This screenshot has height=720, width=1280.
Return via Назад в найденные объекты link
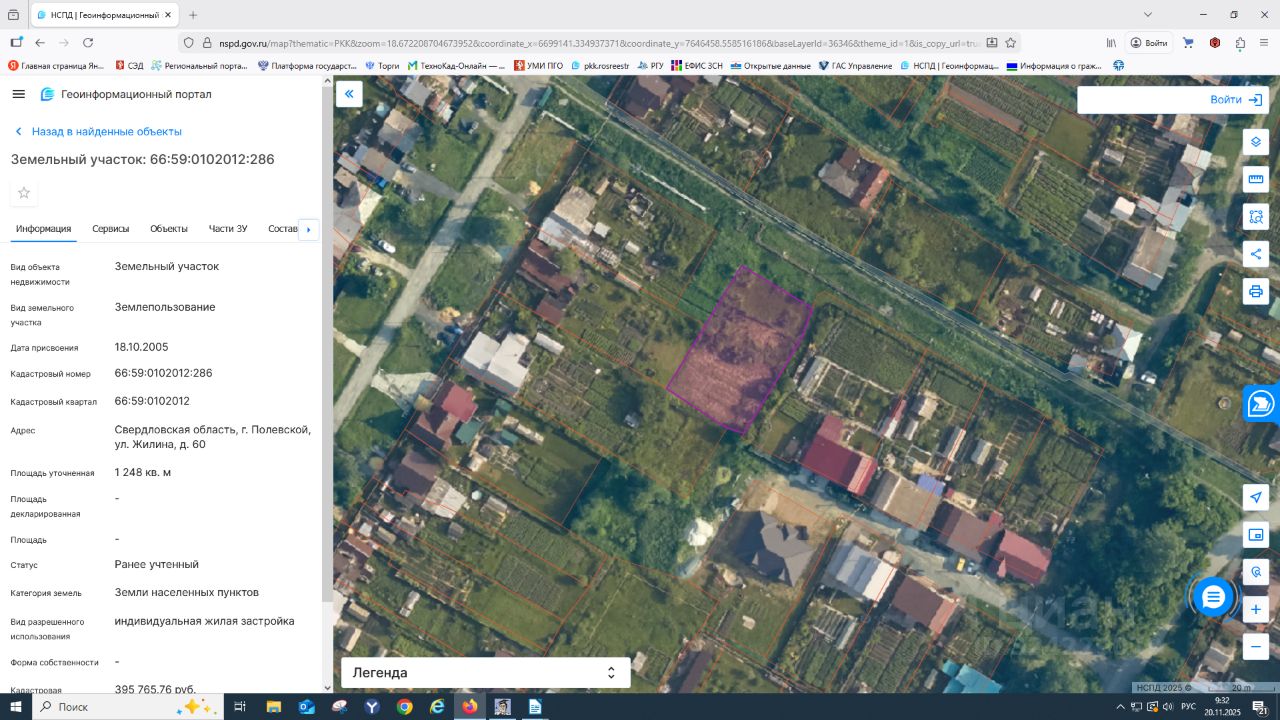coord(98,131)
